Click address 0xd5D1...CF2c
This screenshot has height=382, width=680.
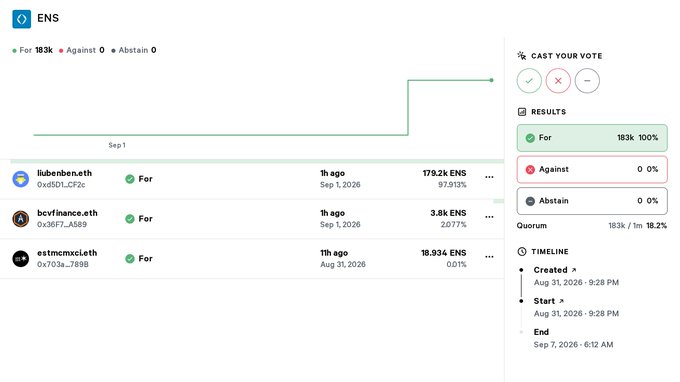(x=61, y=185)
